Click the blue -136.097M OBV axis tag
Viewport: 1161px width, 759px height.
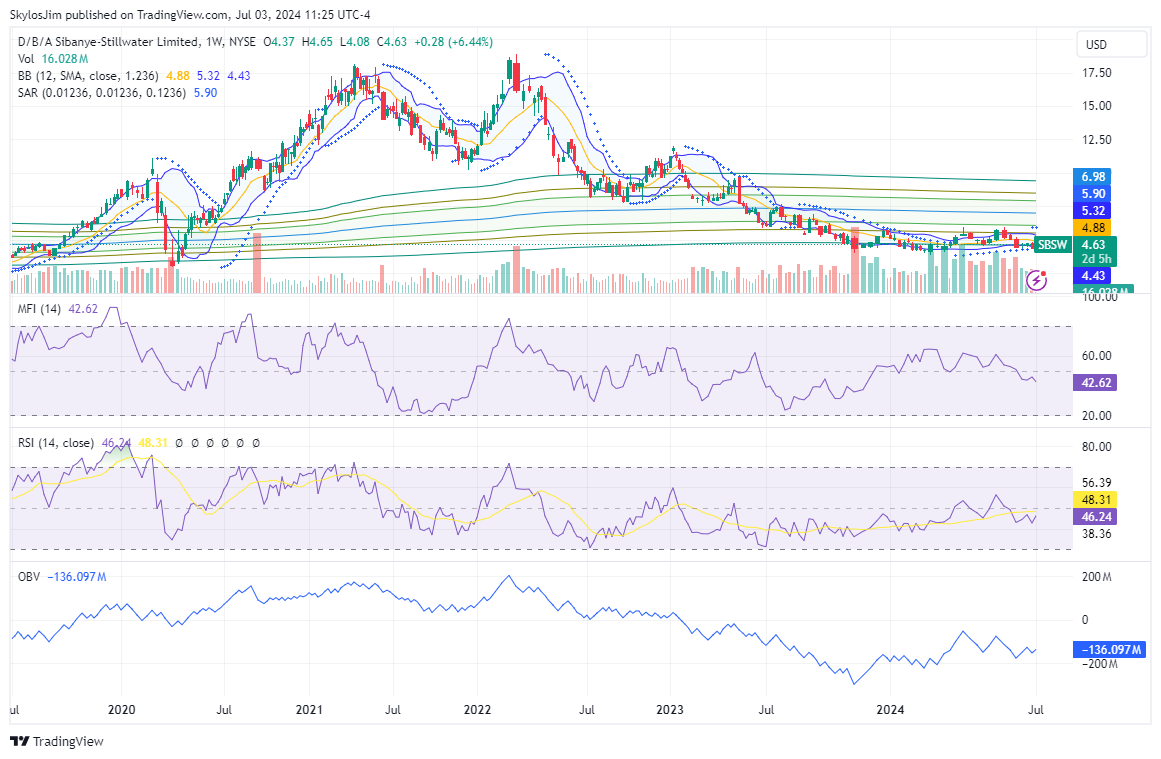(1109, 649)
